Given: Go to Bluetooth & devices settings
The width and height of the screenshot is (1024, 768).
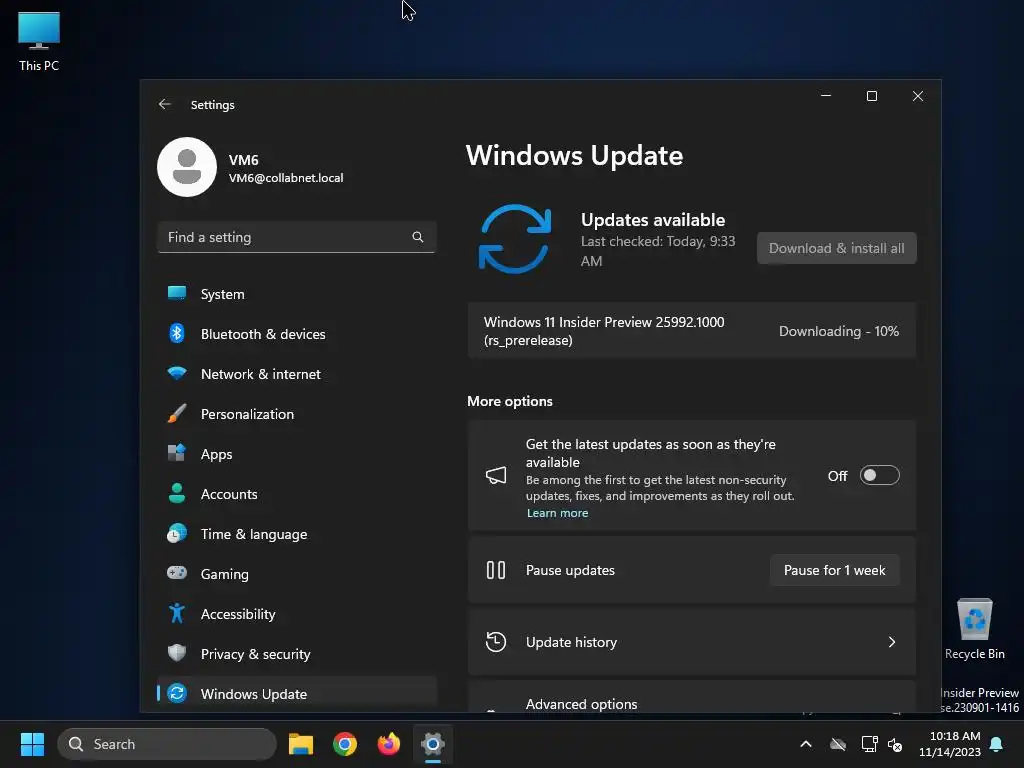Looking at the screenshot, I should [x=296, y=334].
